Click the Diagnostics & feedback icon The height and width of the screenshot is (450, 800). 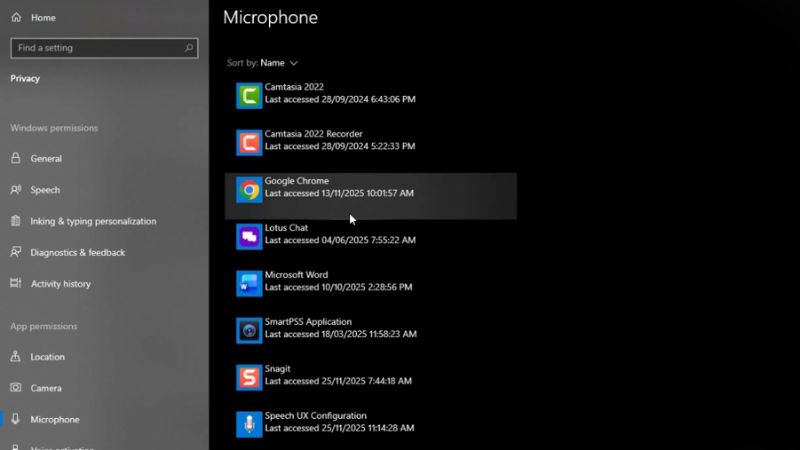coord(16,252)
